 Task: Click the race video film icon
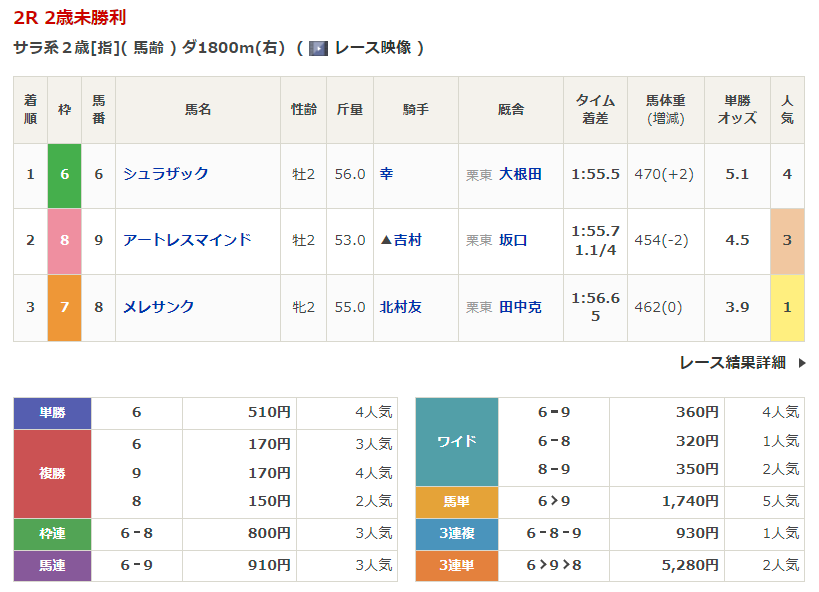[318, 48]
